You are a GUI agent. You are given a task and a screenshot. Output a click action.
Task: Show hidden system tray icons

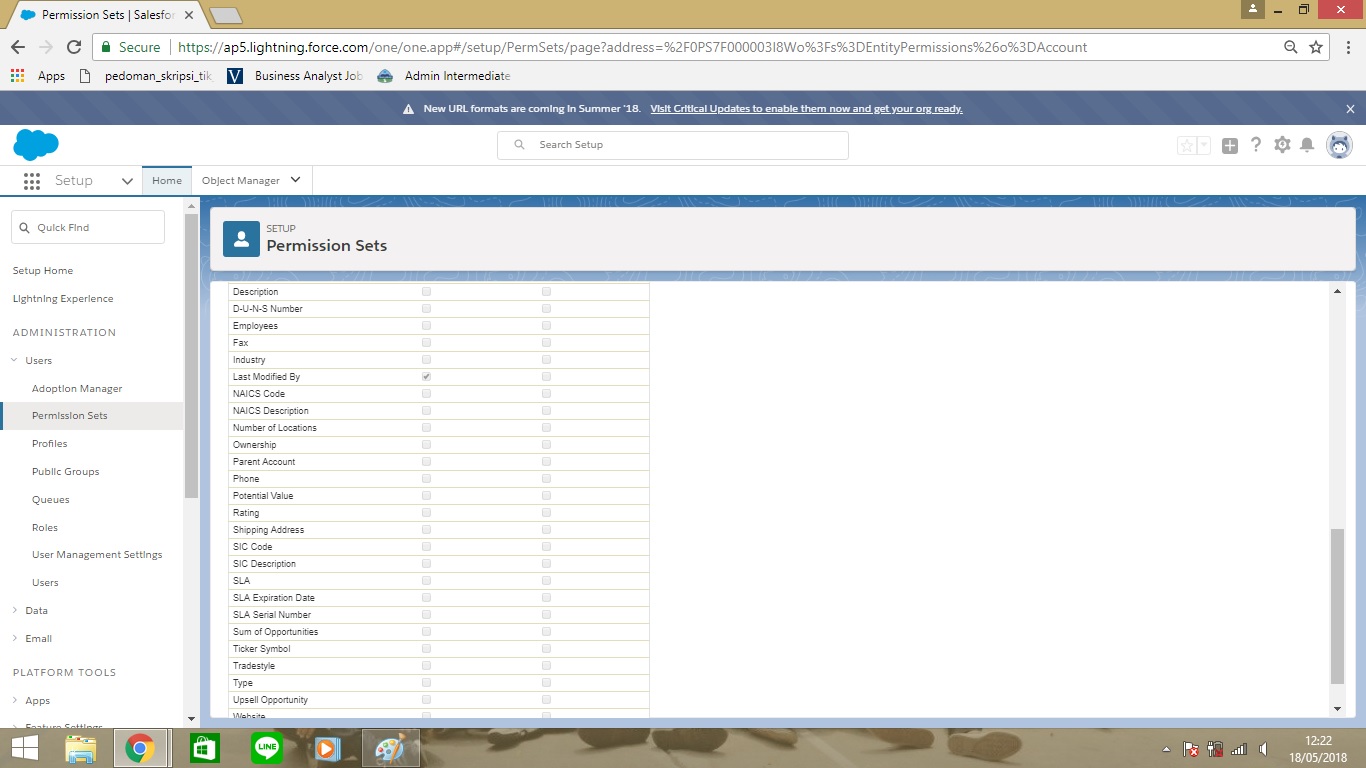[x=1165, y=749]
